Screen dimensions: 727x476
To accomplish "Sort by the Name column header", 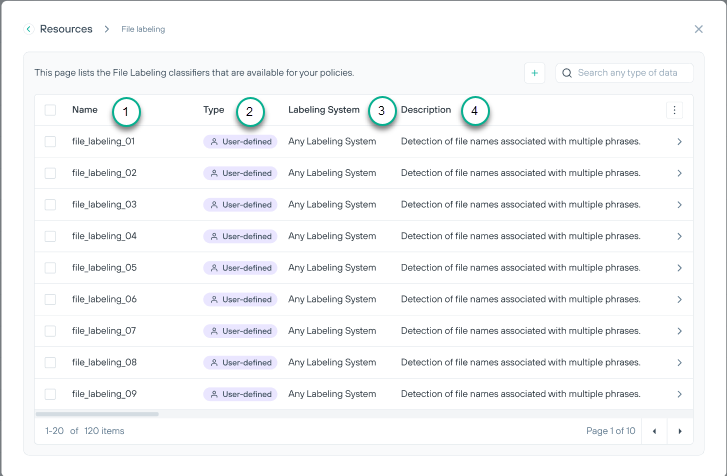I will click(85, 110).
